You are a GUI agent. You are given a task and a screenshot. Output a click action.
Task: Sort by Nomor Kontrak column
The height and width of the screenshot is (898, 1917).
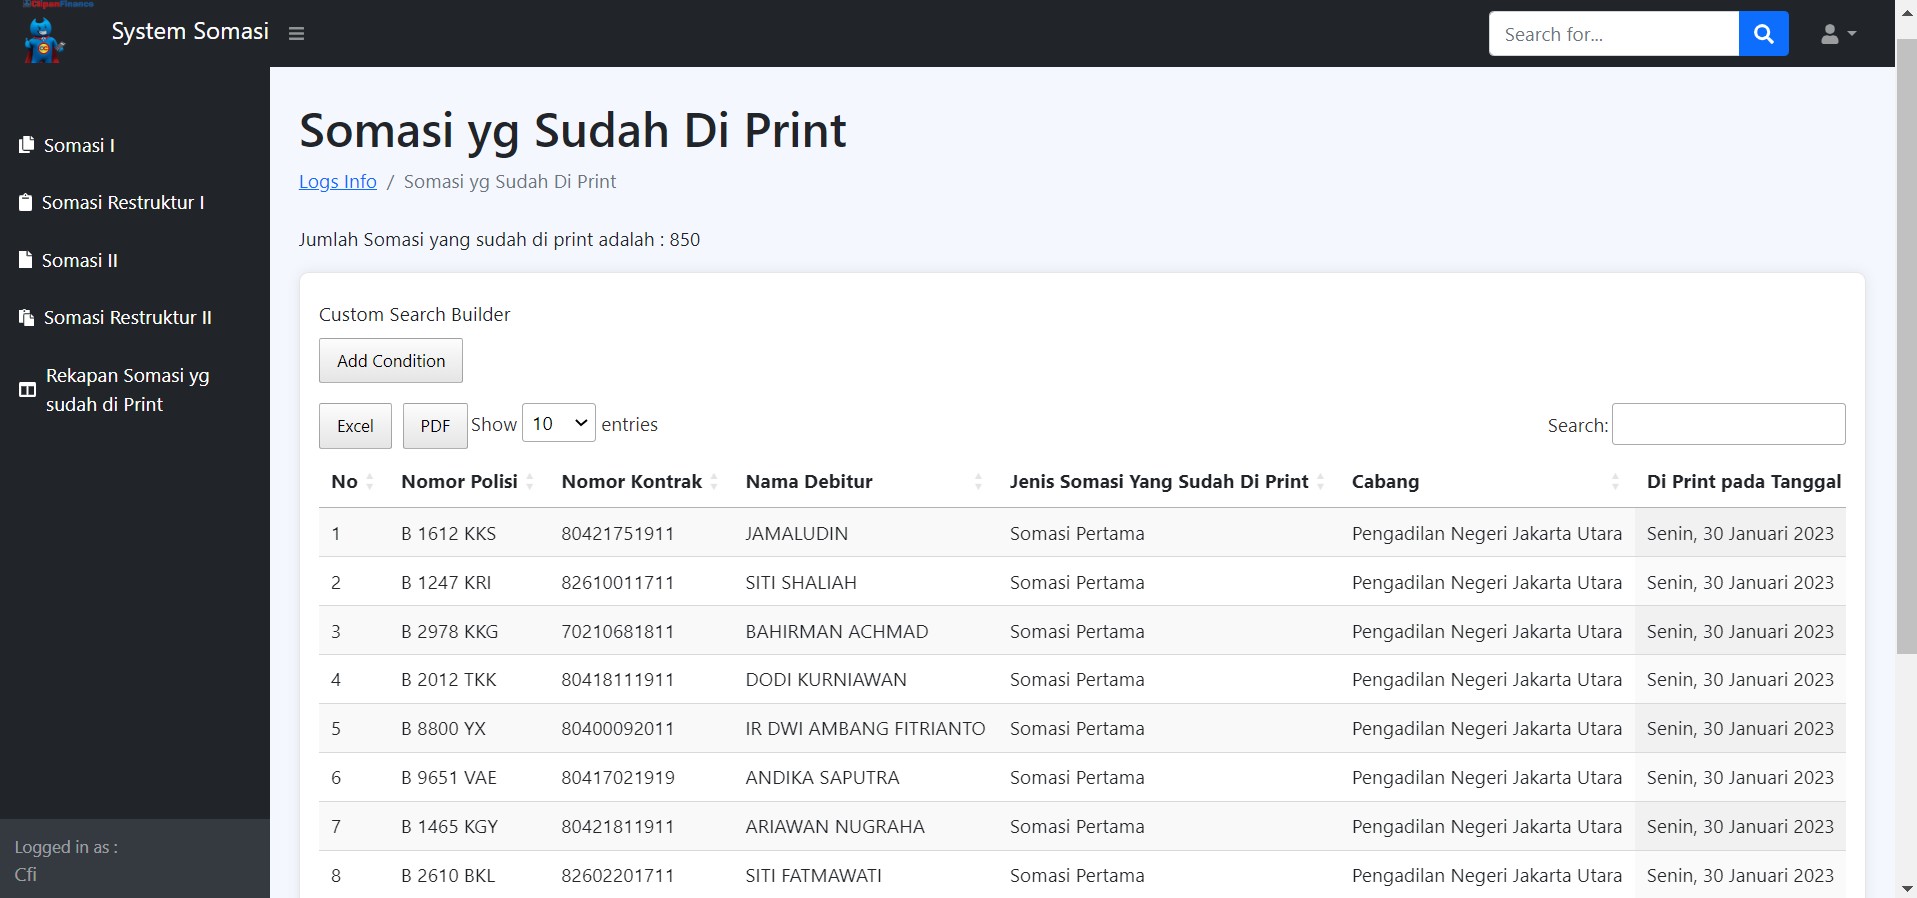[640, 482]
